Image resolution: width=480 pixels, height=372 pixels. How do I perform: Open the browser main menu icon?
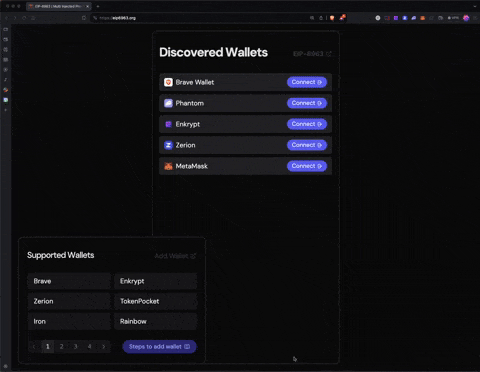pos(475,18)
